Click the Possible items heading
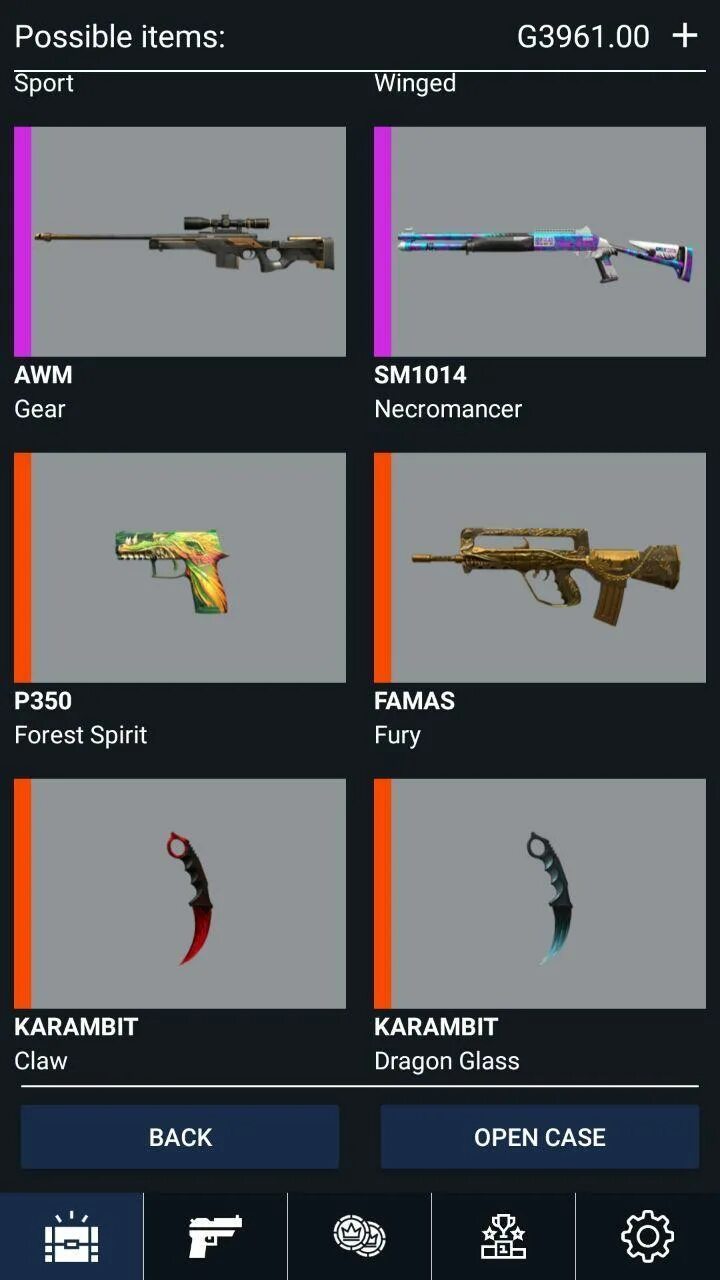 tap(120, 37)
